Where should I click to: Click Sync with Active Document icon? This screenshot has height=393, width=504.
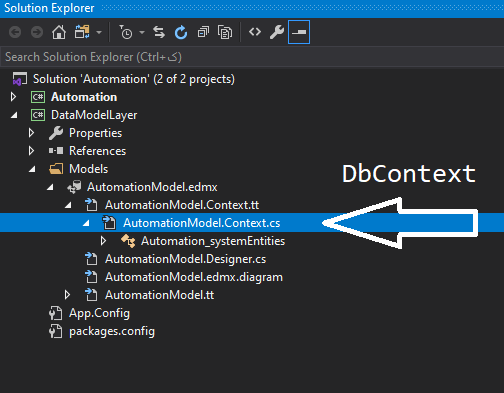[159, 32]
